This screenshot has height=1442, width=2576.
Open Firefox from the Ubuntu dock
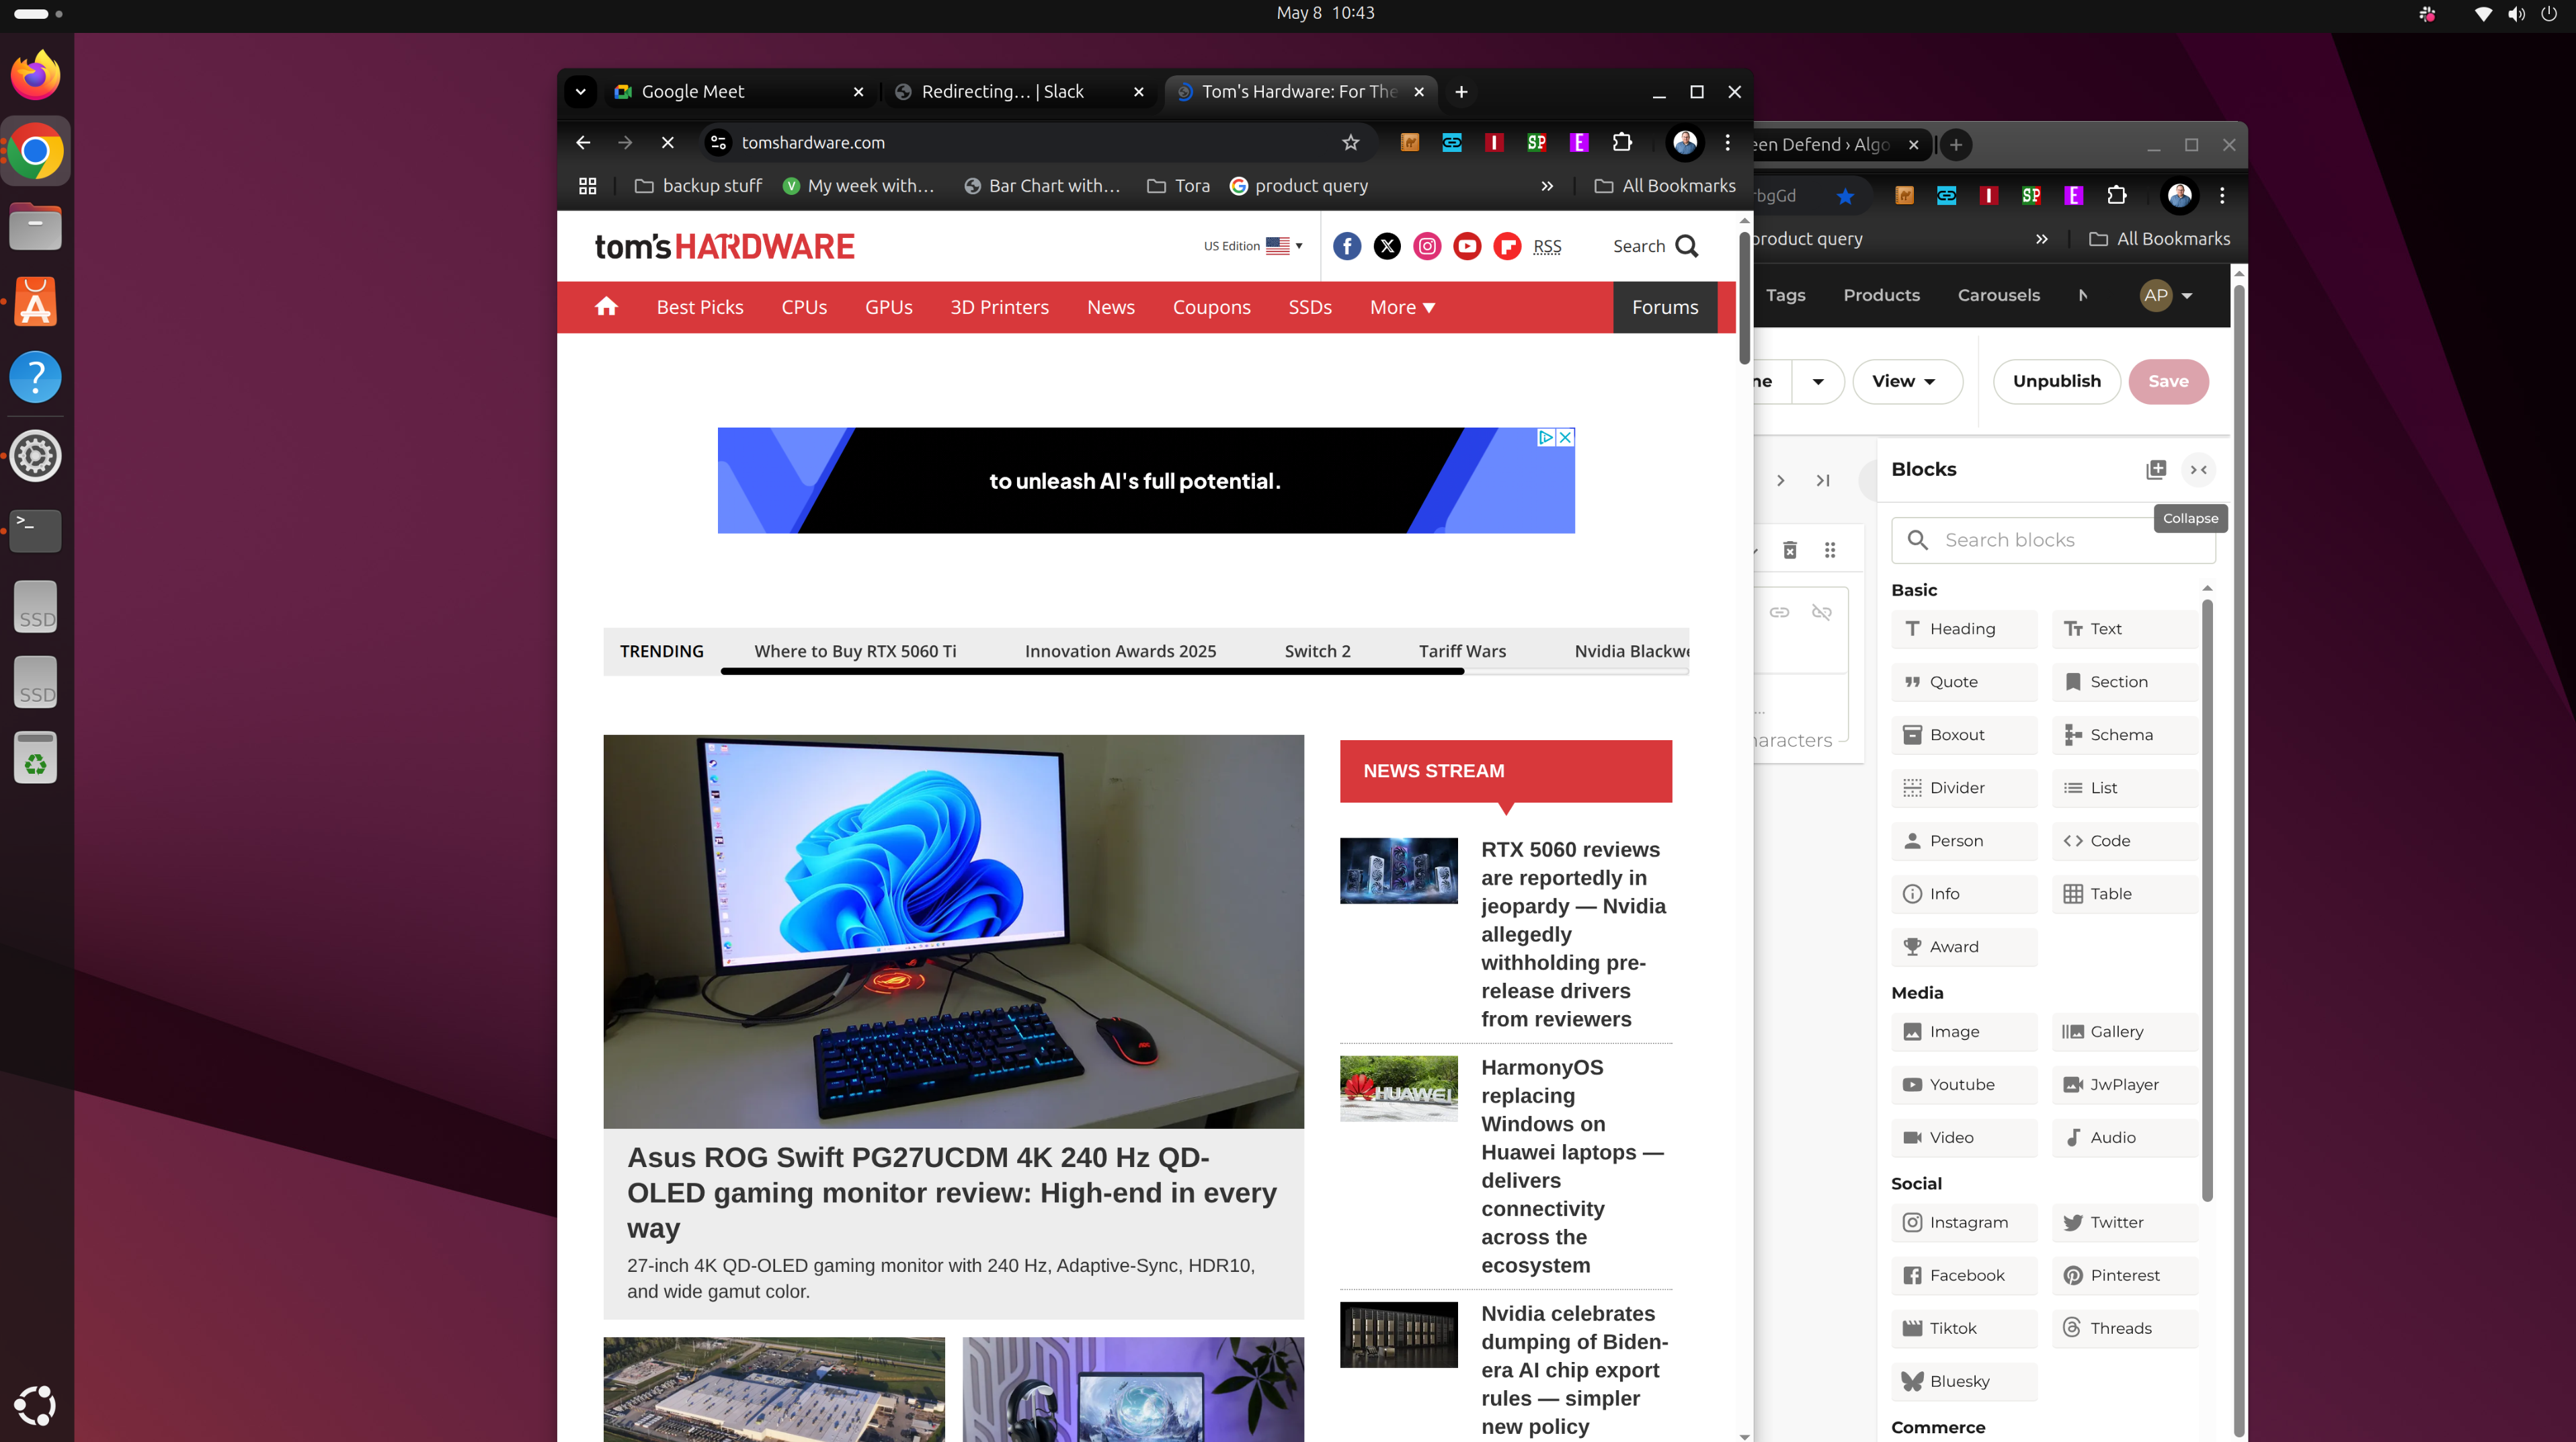36,75
